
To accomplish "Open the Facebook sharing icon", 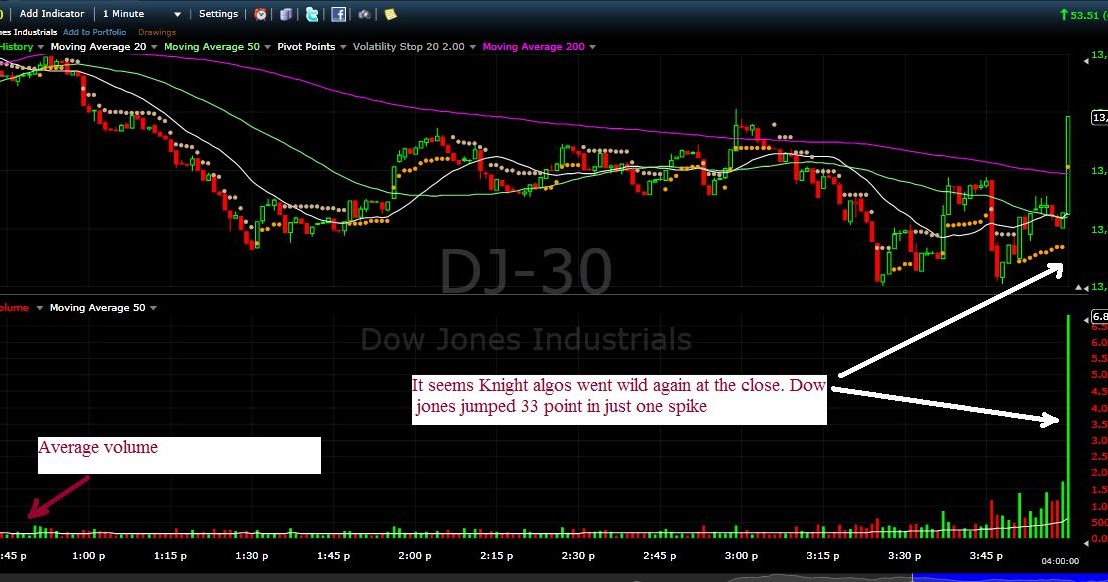I will pyautogui.click(x=338, y=14).
